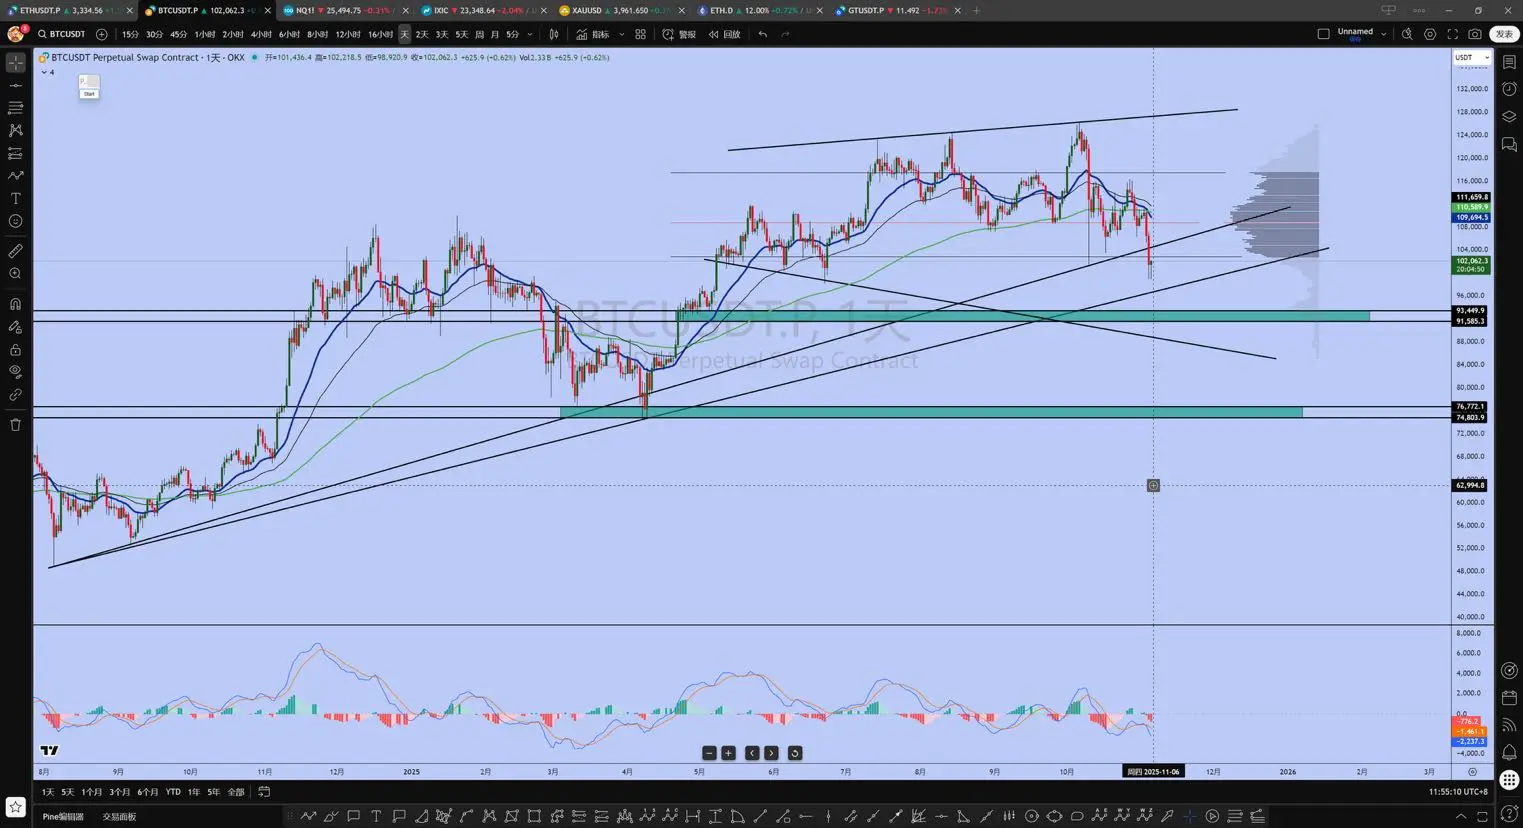Open the chart candle style selector
The width and height of the screenshot is (1523, 828).
coord(553,34)
